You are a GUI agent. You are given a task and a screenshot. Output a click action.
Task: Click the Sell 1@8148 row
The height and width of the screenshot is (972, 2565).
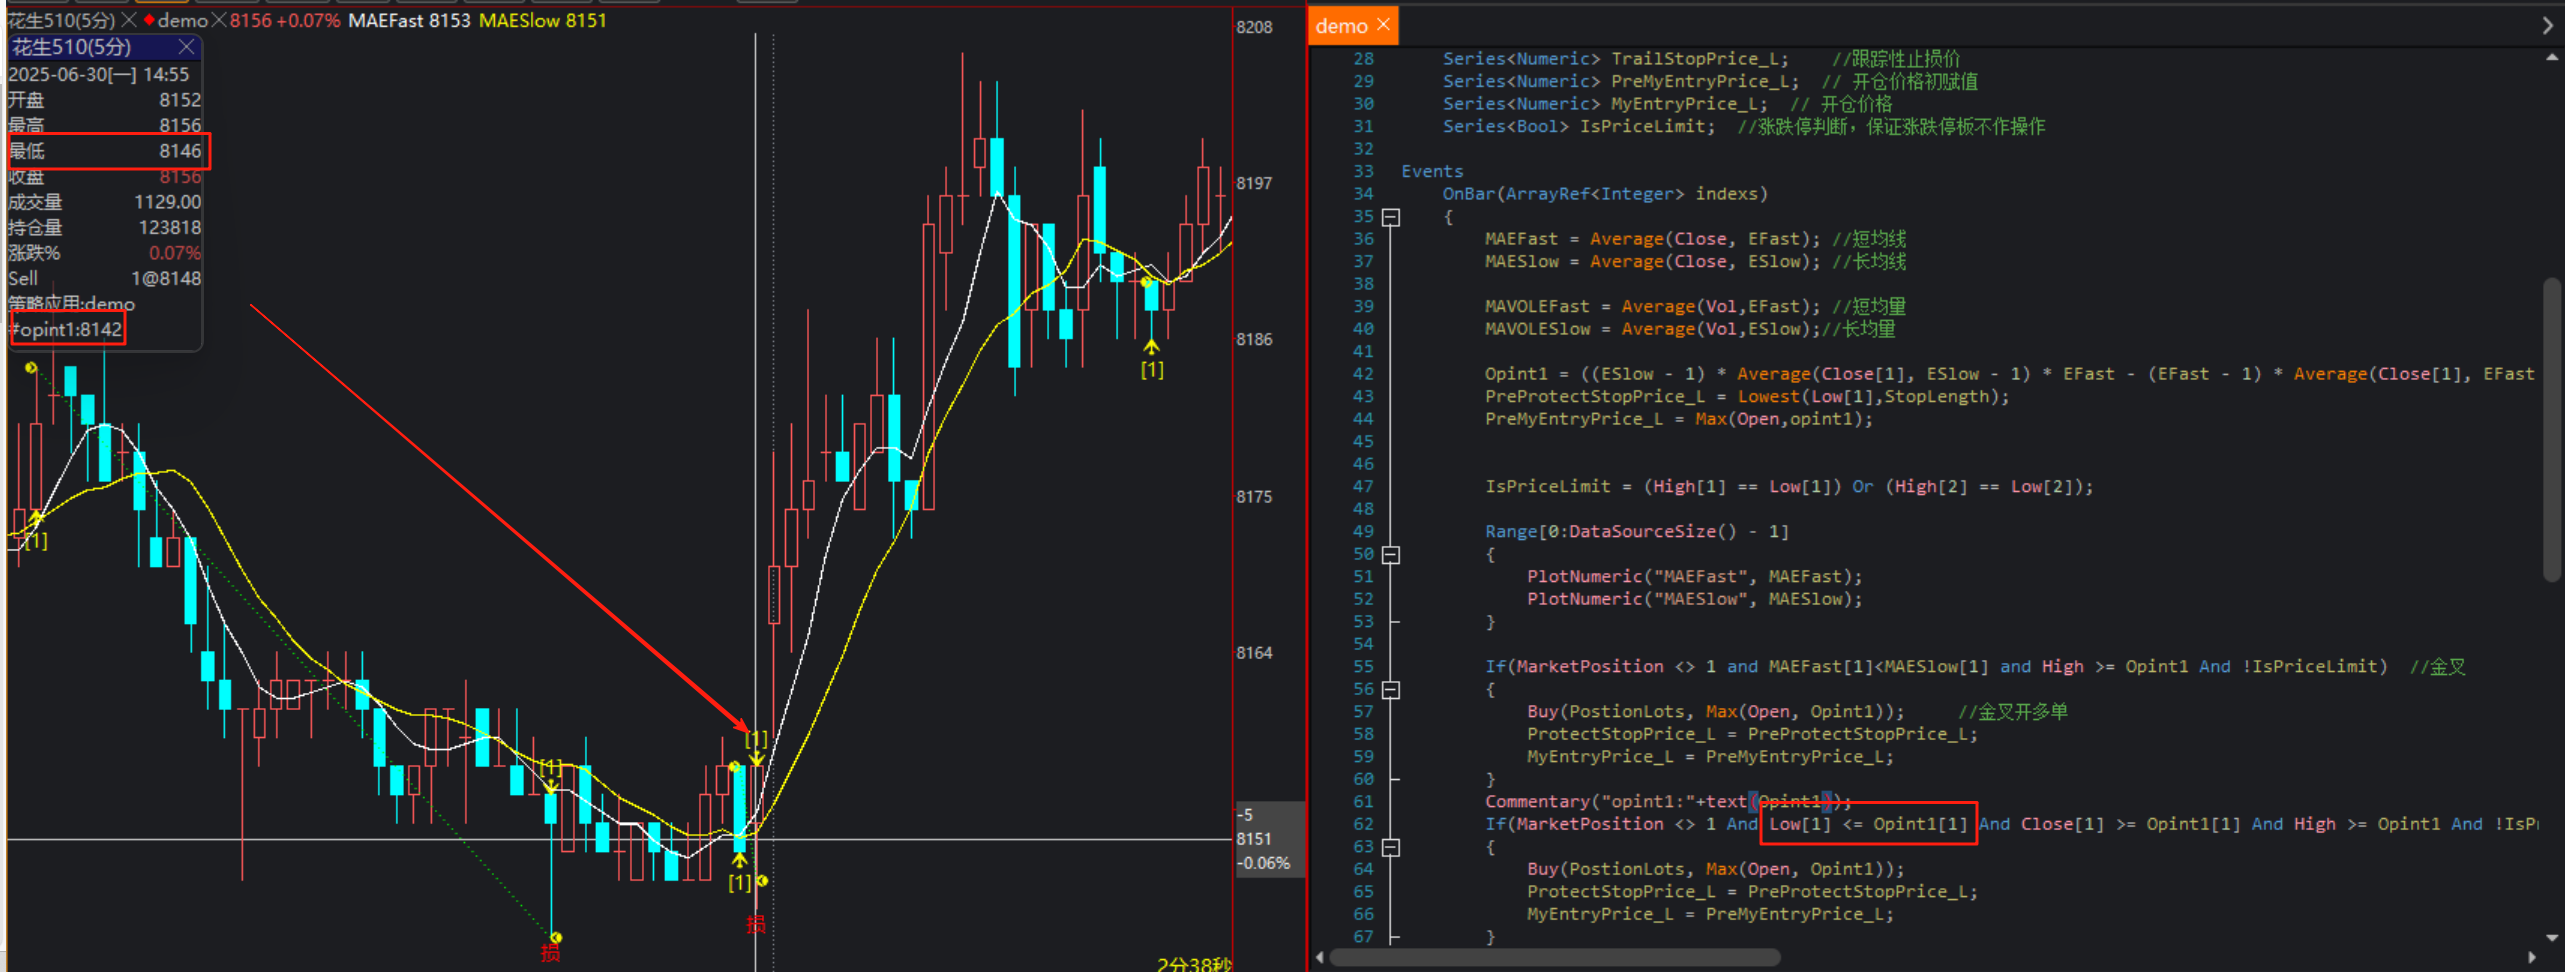(104, 279)
